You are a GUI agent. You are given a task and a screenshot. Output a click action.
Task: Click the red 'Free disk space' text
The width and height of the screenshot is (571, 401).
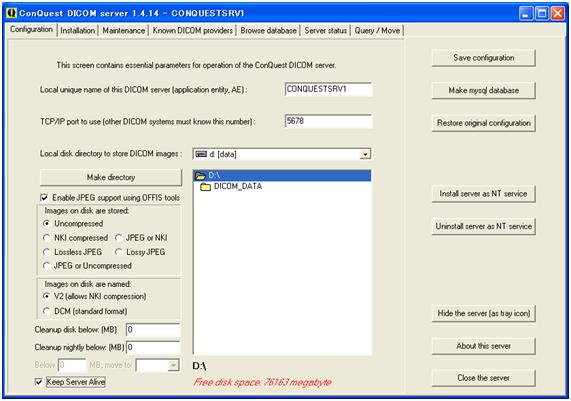tap(262, 382)
